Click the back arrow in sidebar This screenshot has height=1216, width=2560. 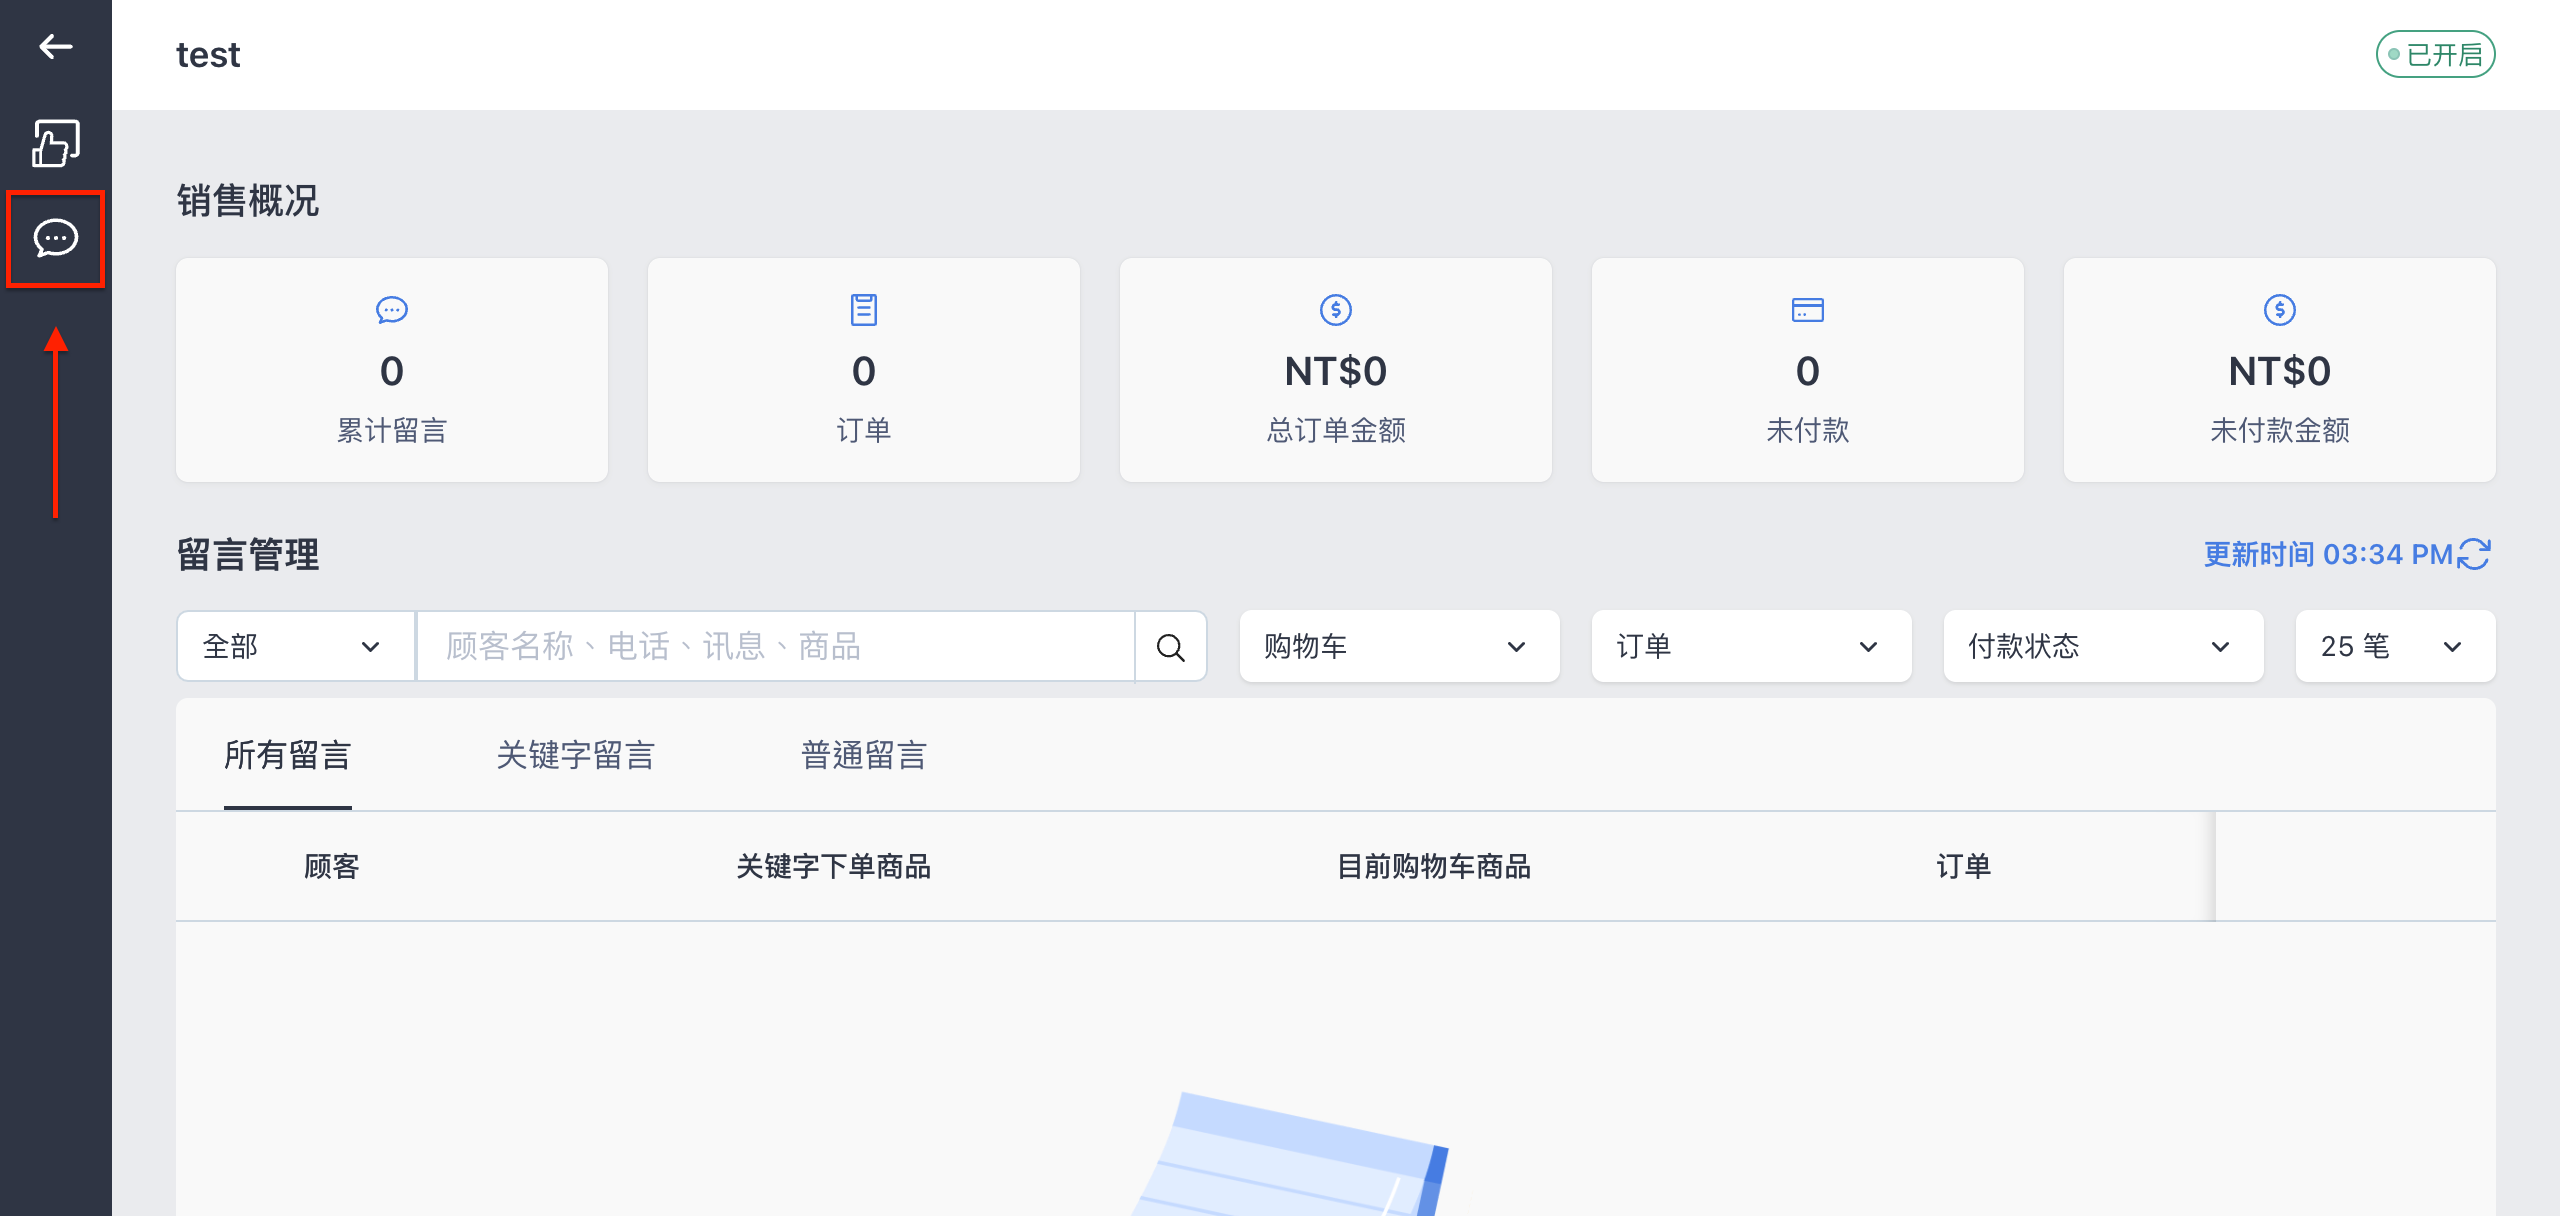pyautogui.click(x=56, y=46)
